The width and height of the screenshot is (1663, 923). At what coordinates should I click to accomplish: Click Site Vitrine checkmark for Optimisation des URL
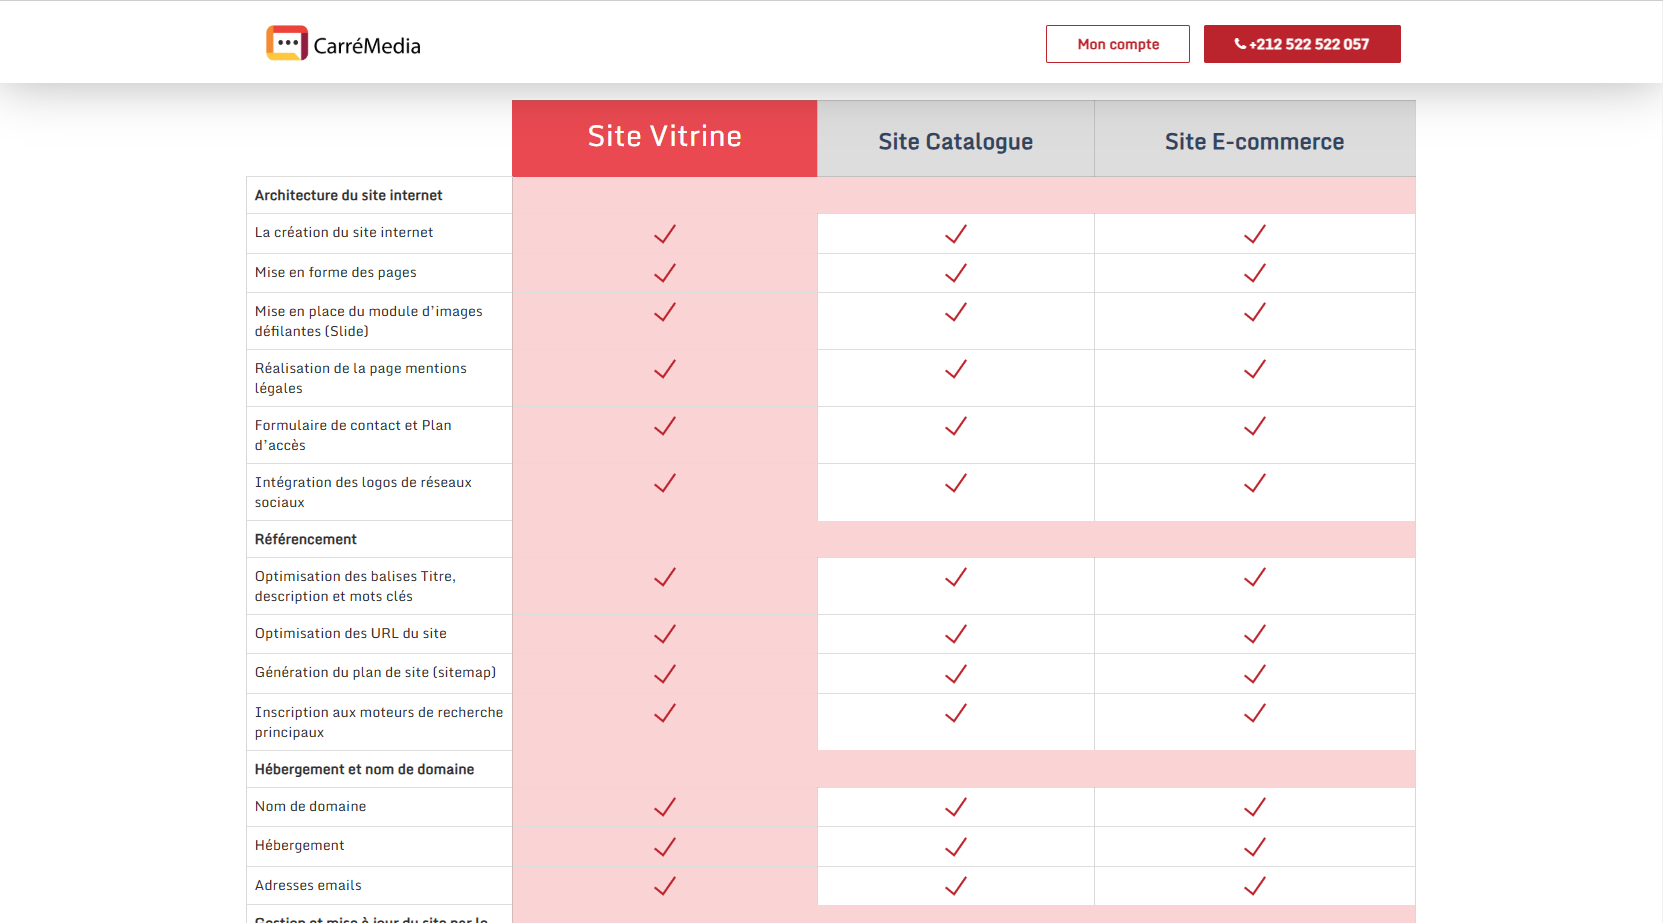(665, 634)
